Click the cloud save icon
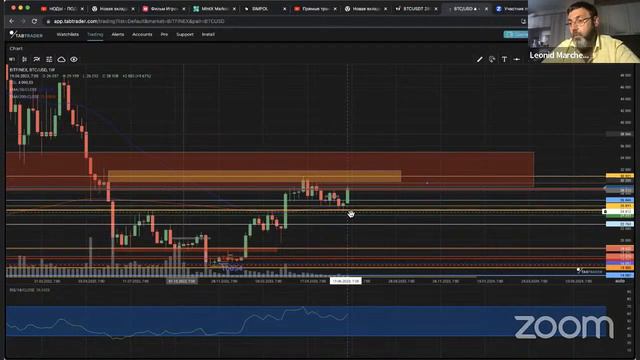640x360 pixels. [61, 60]
